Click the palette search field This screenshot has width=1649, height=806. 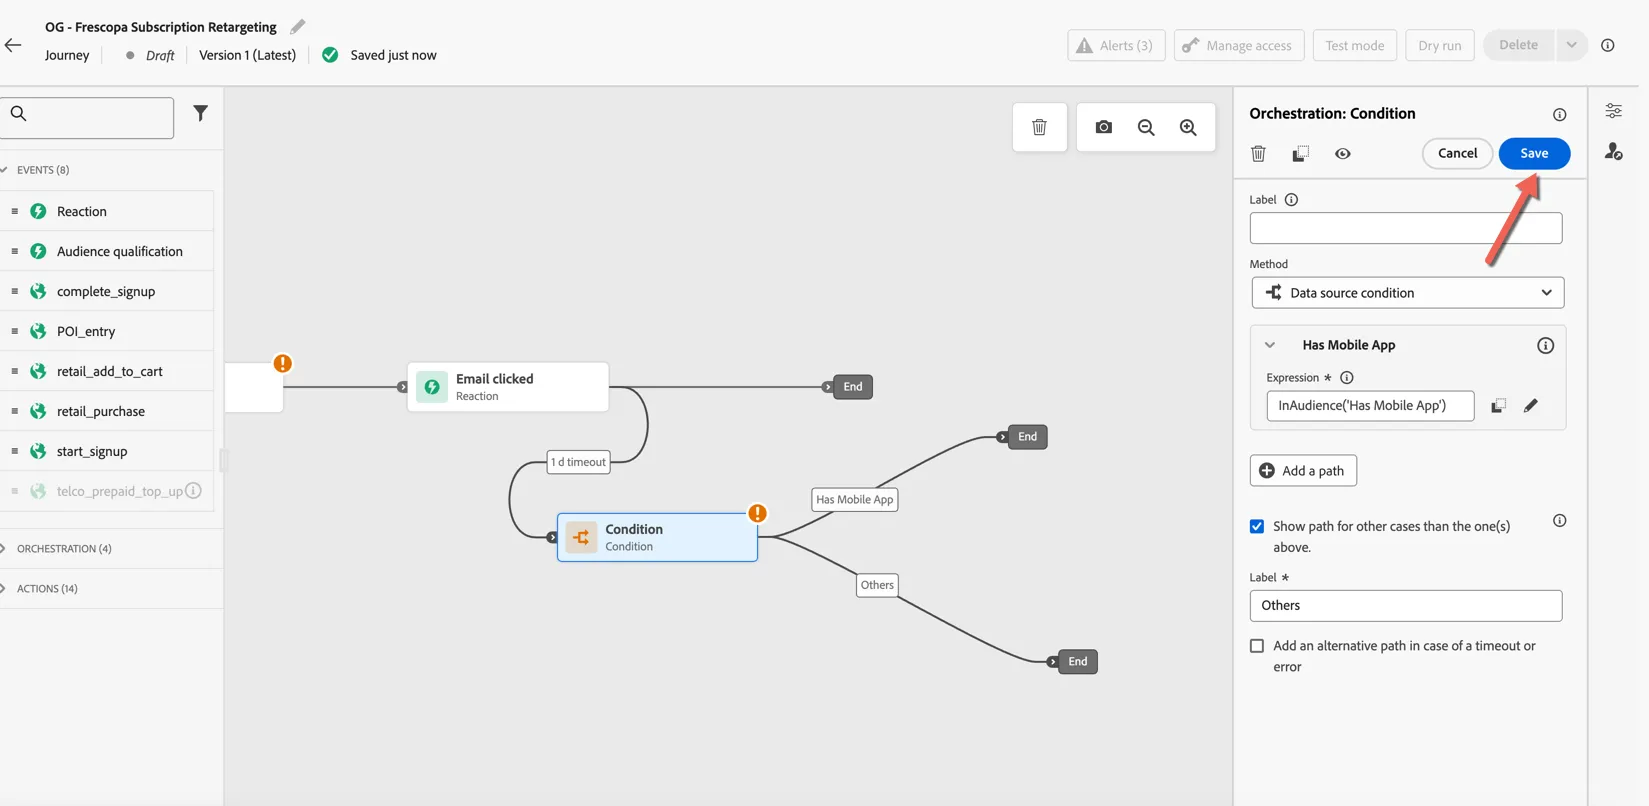(x=87, y=118)
